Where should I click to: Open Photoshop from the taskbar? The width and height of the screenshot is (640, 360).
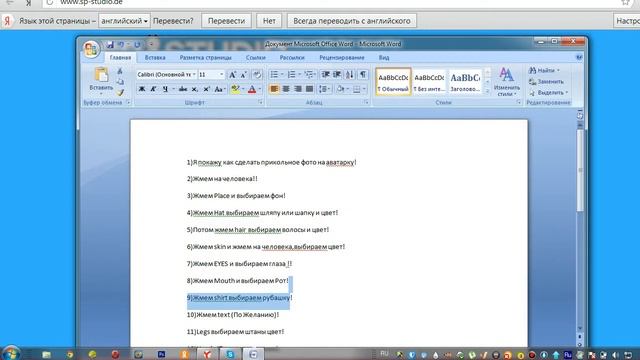click(162, 354)
